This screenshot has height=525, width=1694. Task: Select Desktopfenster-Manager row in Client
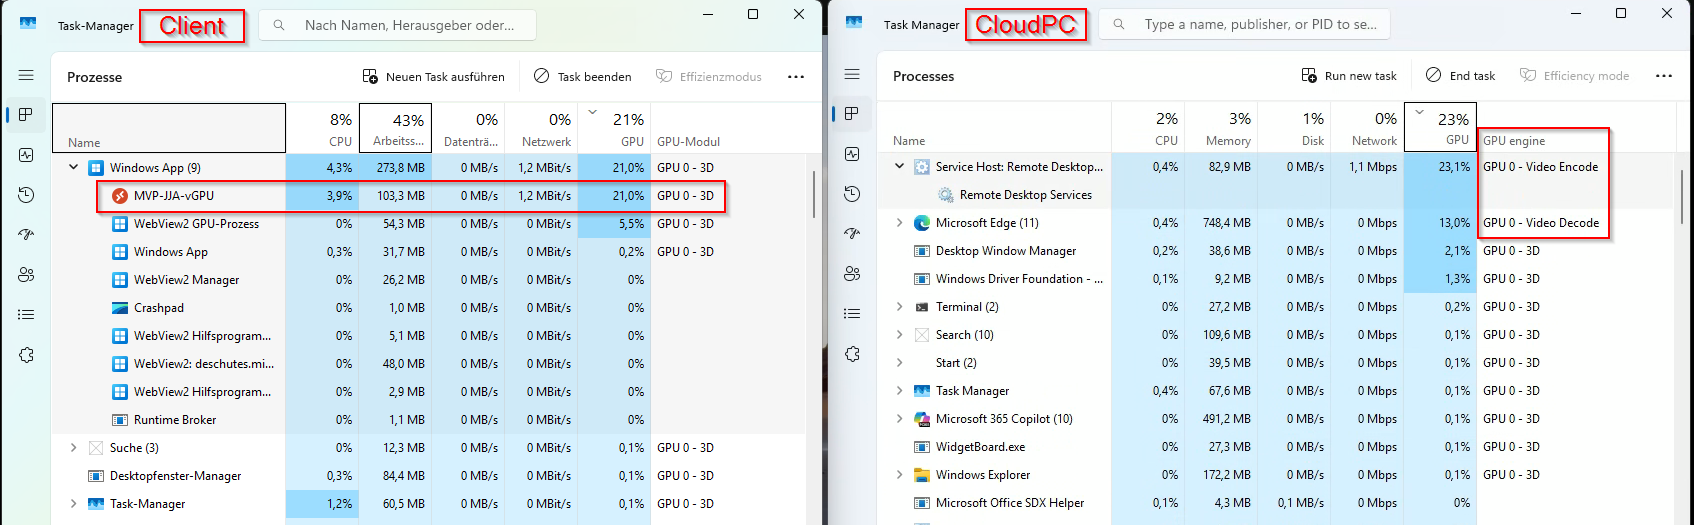[430, 476]
